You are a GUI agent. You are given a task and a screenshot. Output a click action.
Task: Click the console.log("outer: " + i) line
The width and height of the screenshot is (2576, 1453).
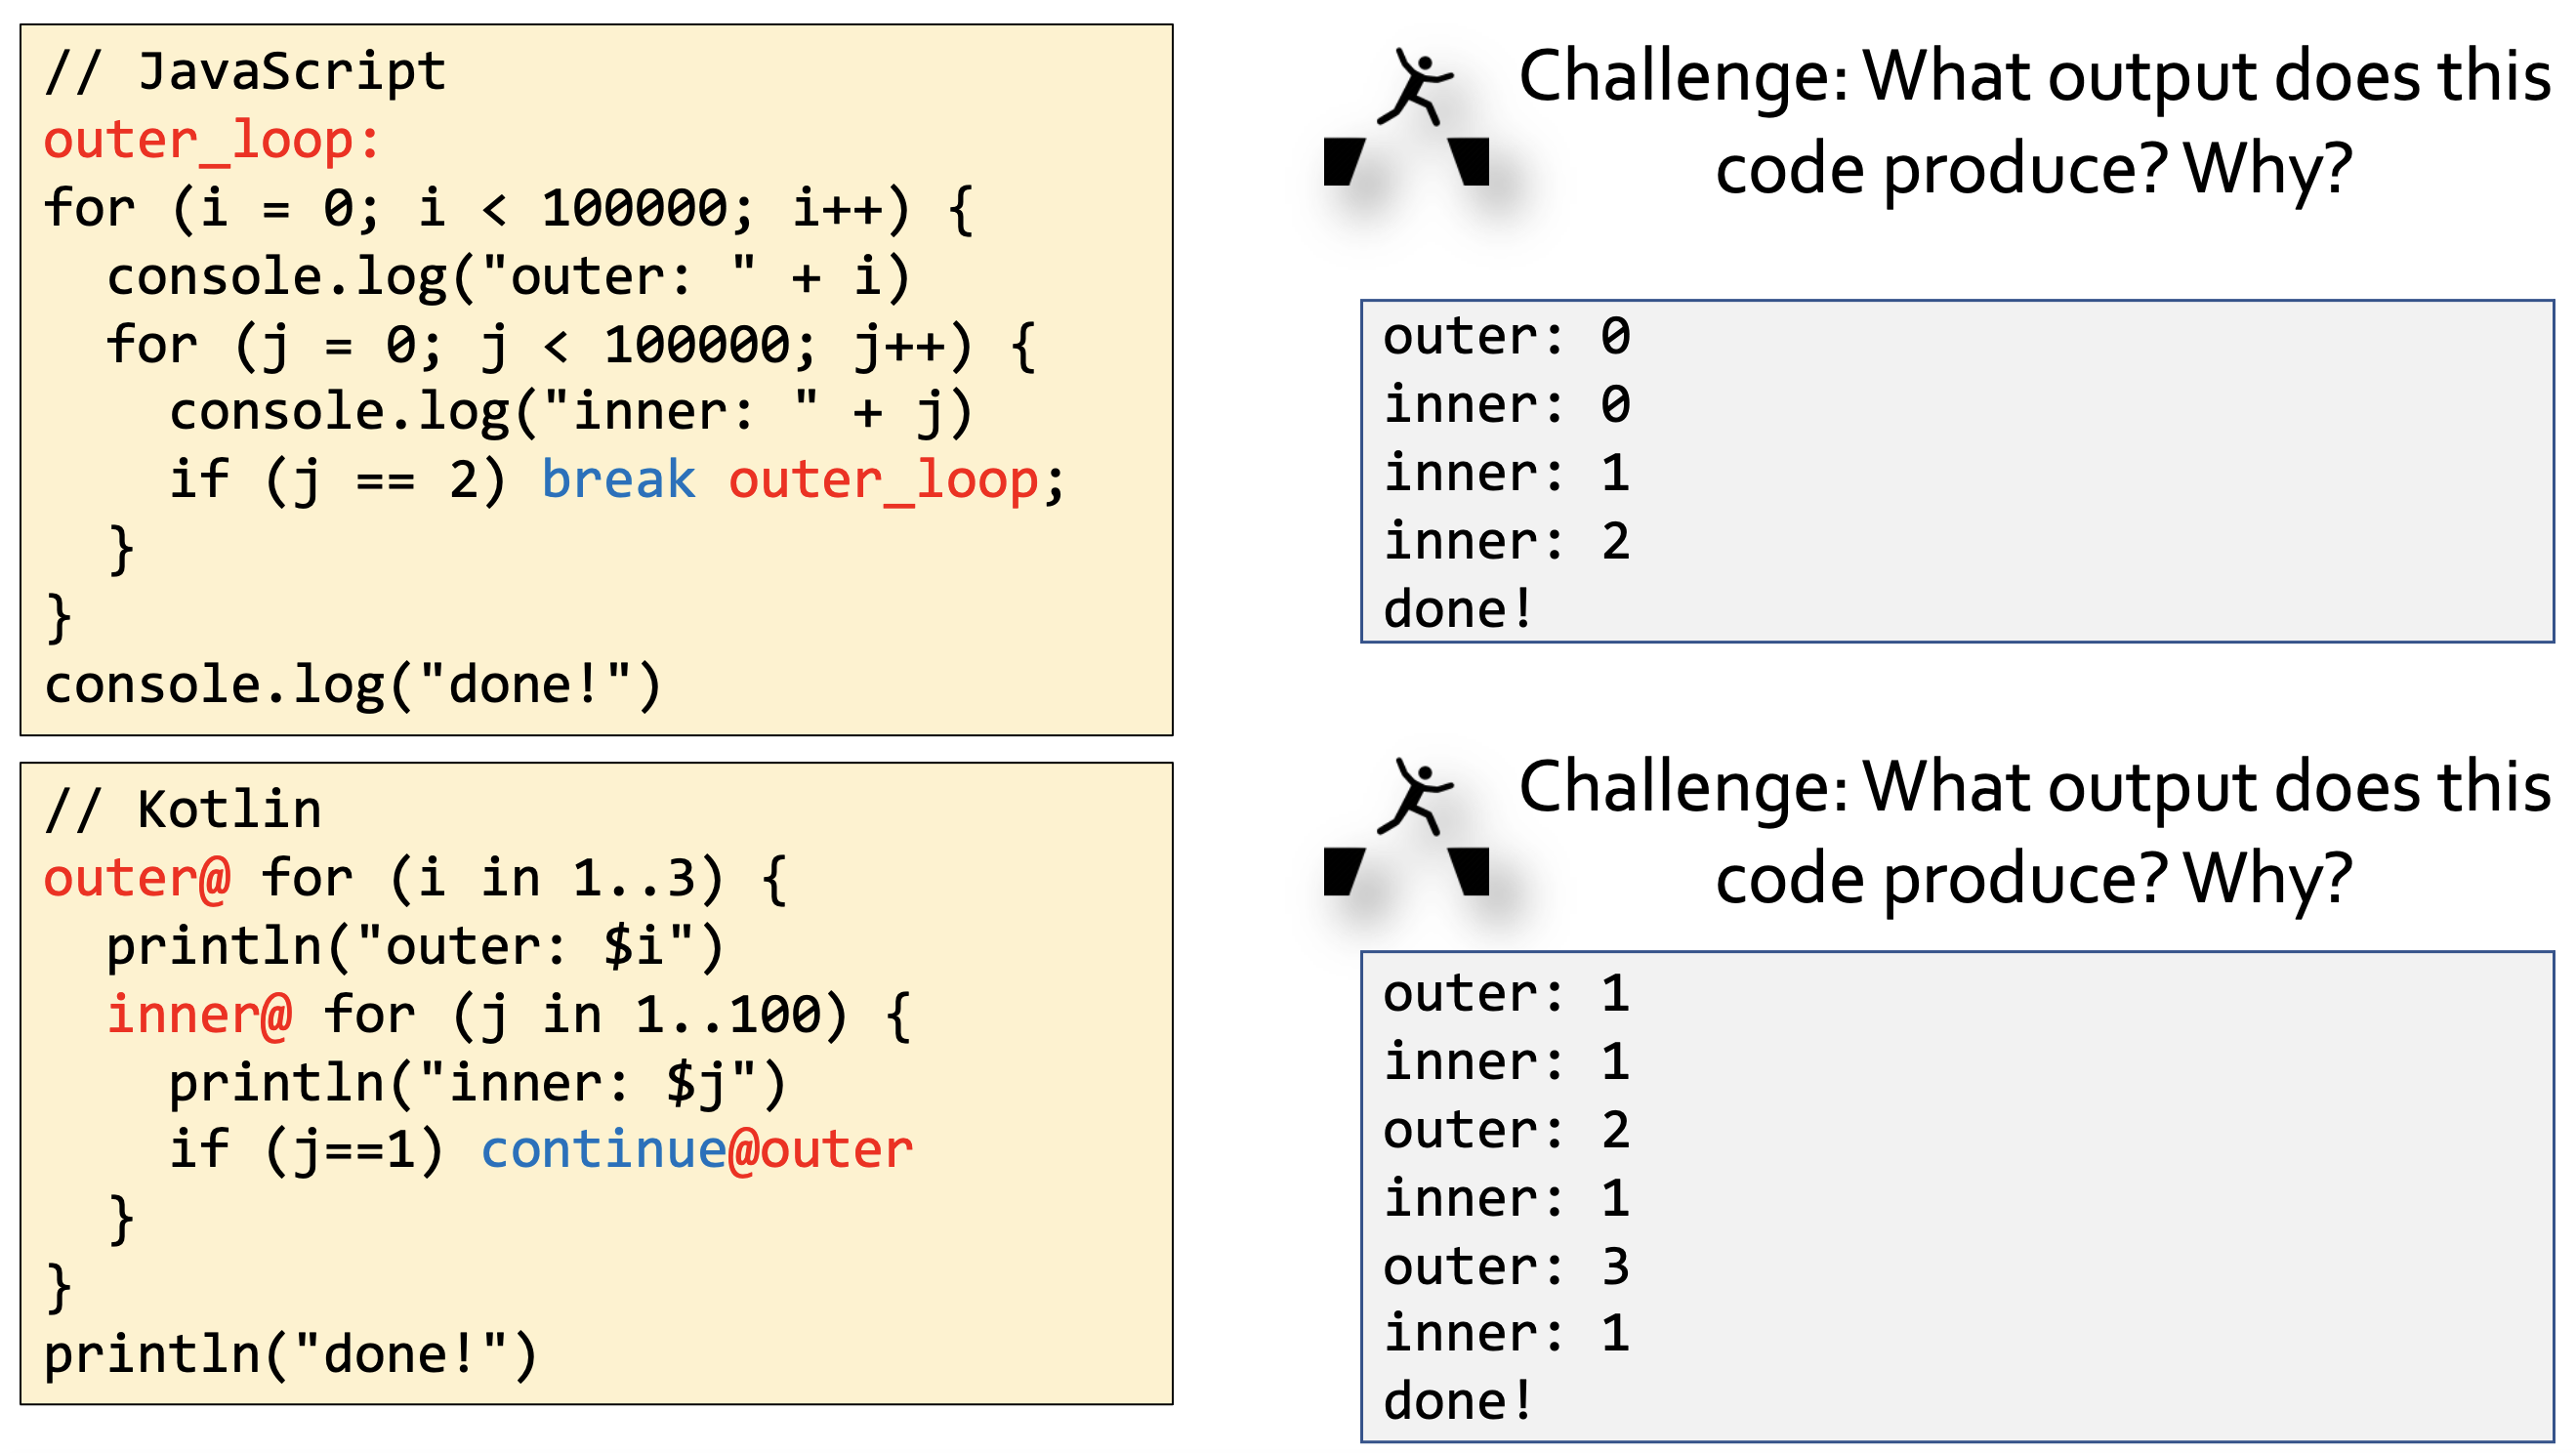click(x=508, y=277)
